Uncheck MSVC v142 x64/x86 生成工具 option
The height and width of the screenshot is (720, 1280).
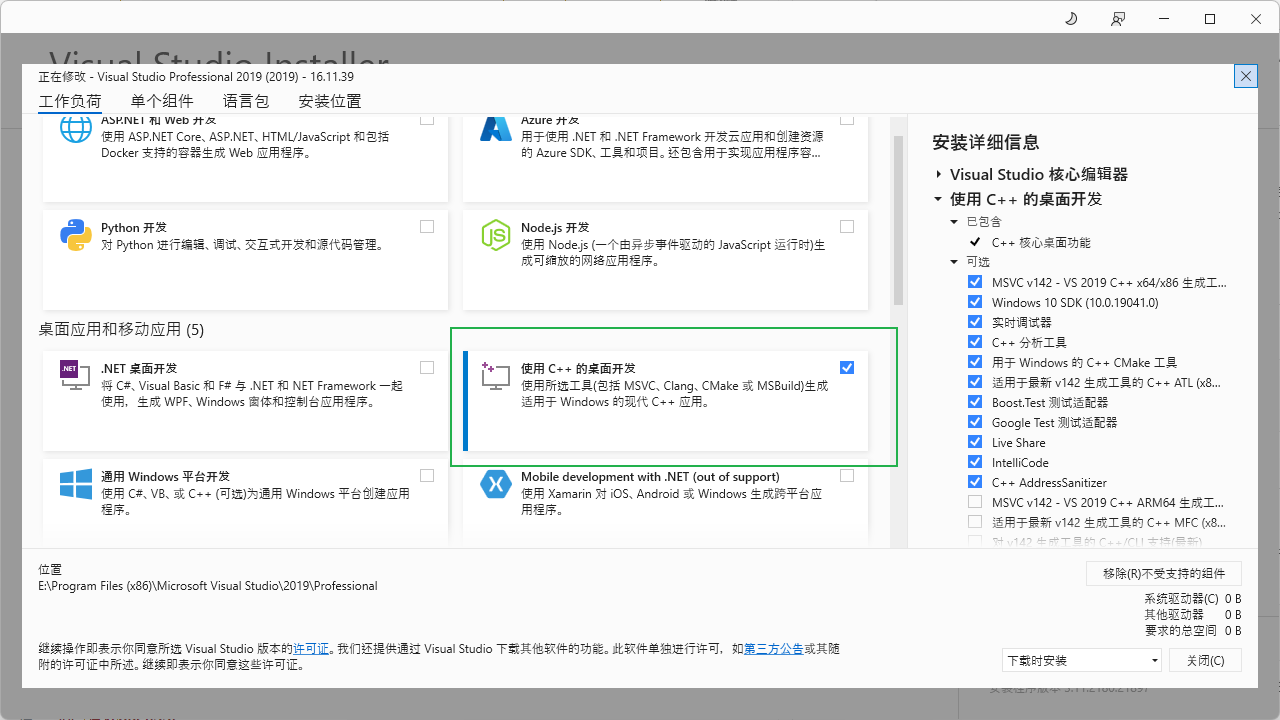975,282
